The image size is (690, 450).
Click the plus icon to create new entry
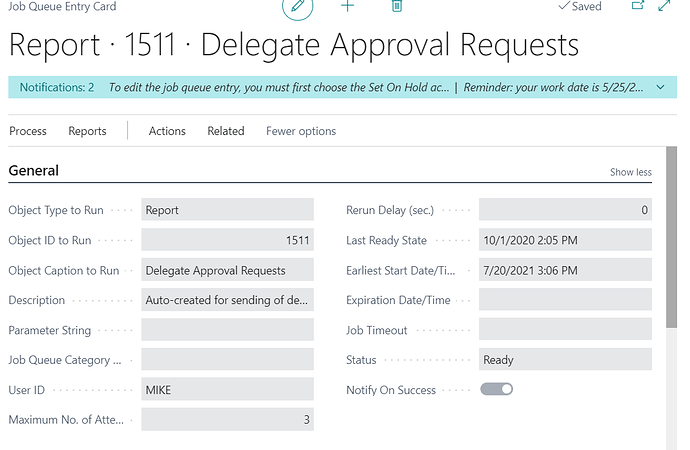[x=347, y=6]
